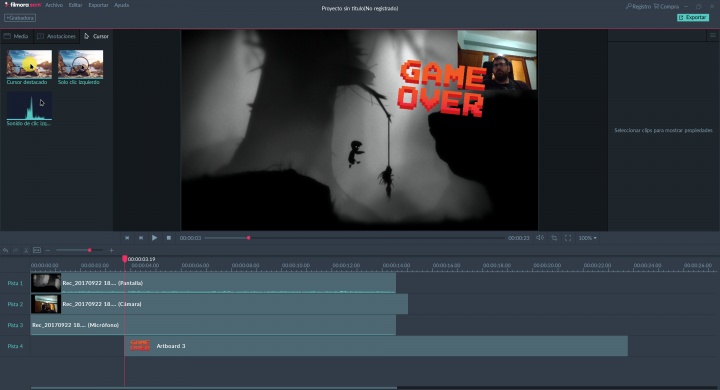Click the Pista 3 track label
Viewport: 720px width, 390px height.
15,325
